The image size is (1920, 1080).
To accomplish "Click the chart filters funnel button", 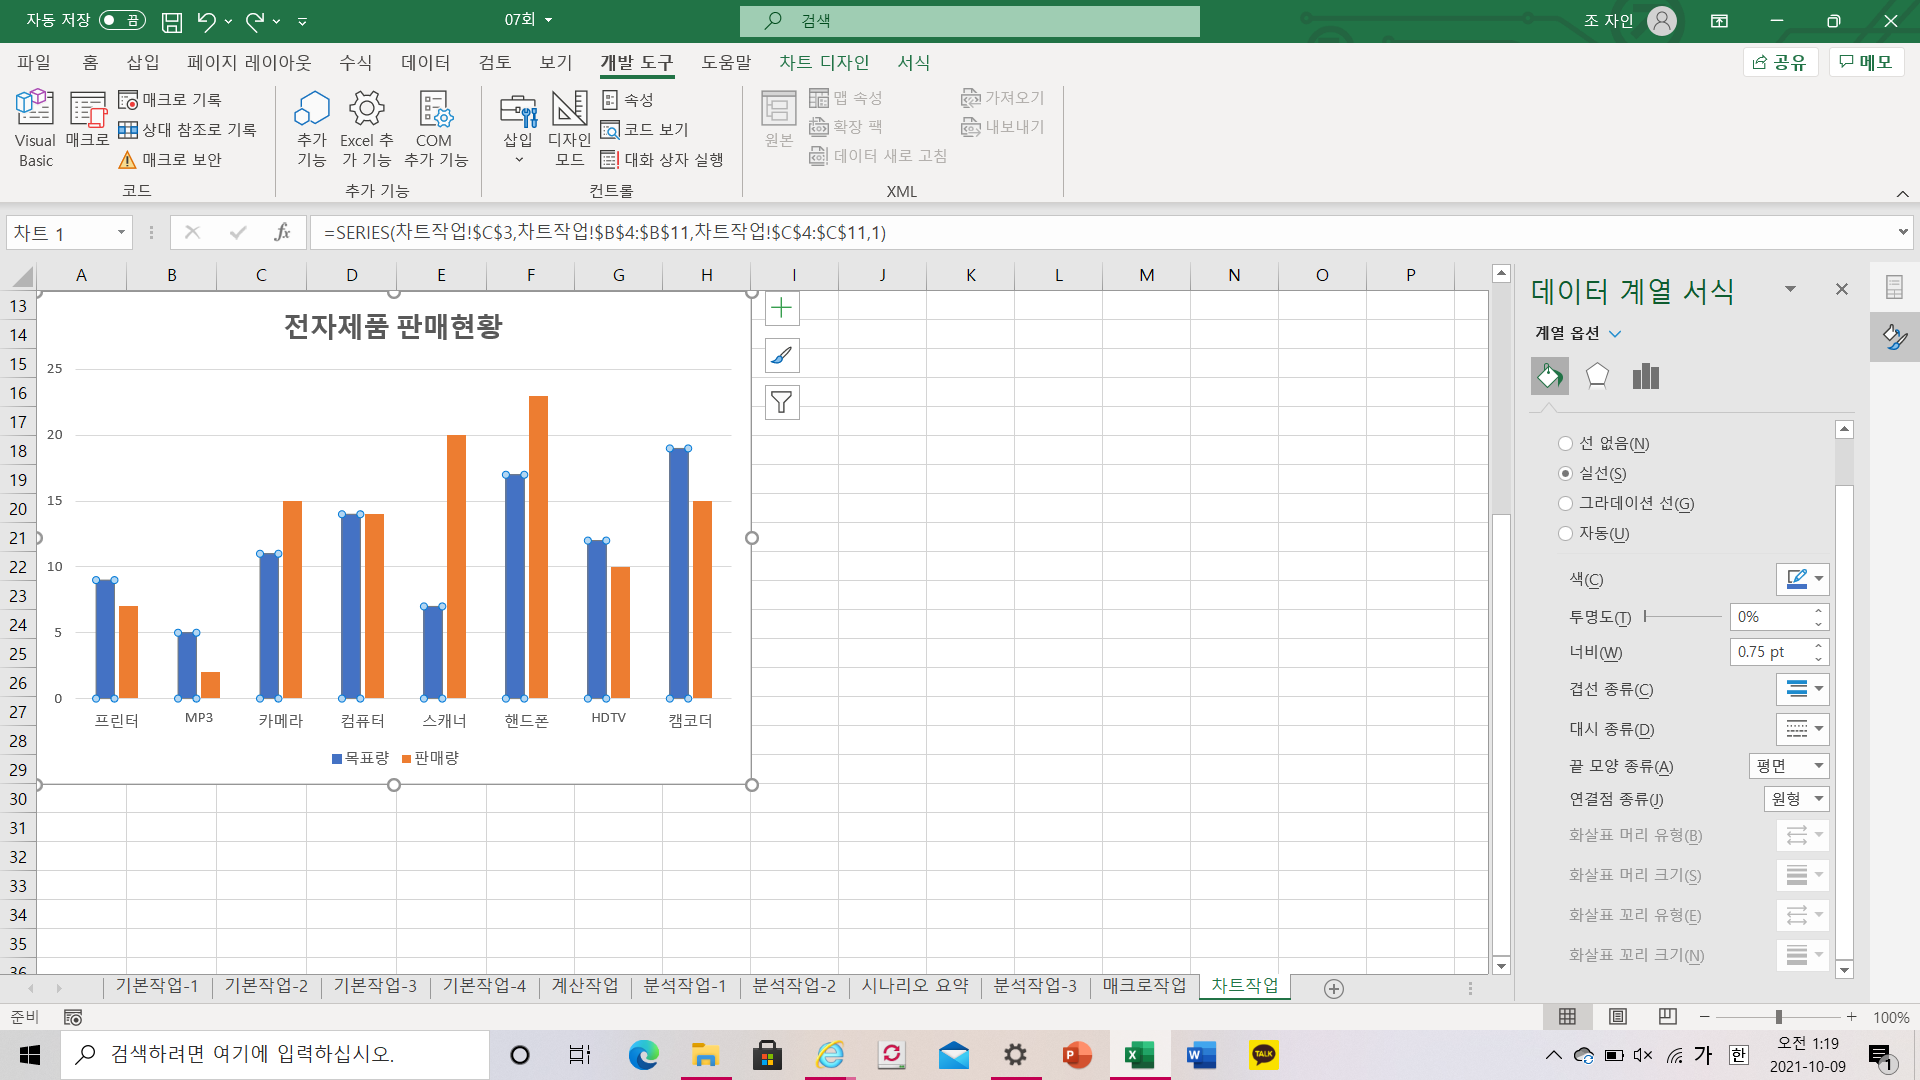I will 781,402.
